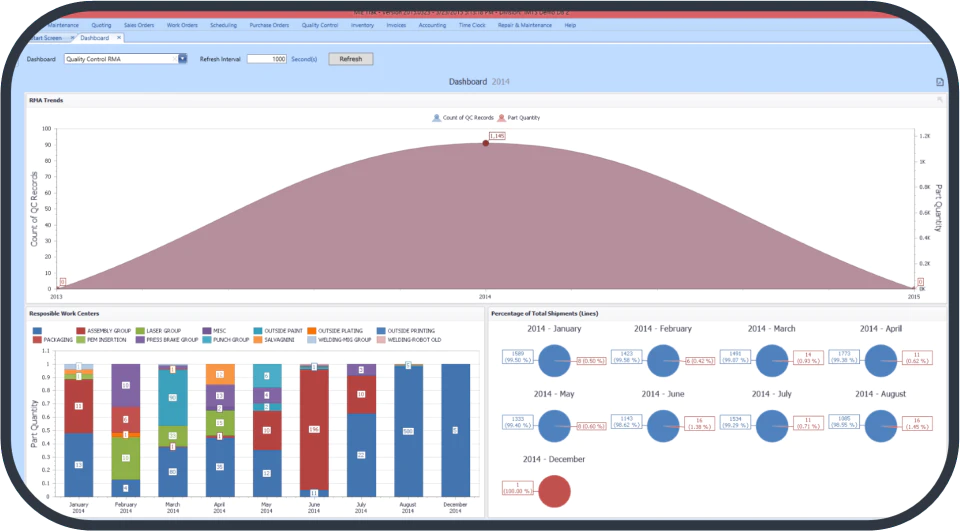Click the pin icon on RMA Trends panel
This screenshot has height=531, width=960.
(940, 100)
